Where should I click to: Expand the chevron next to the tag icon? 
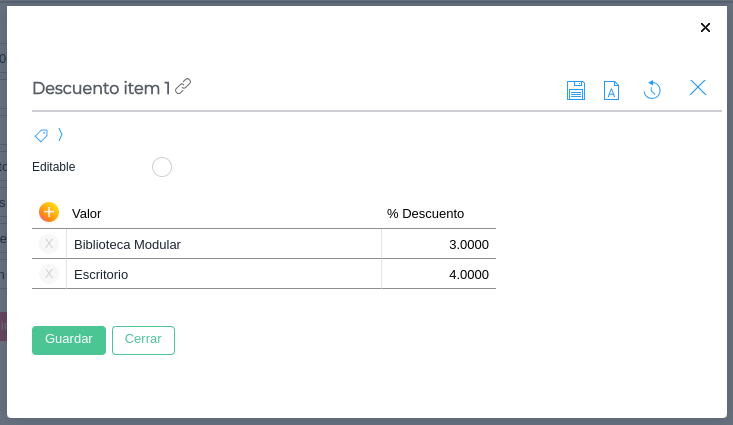[60, 135]
